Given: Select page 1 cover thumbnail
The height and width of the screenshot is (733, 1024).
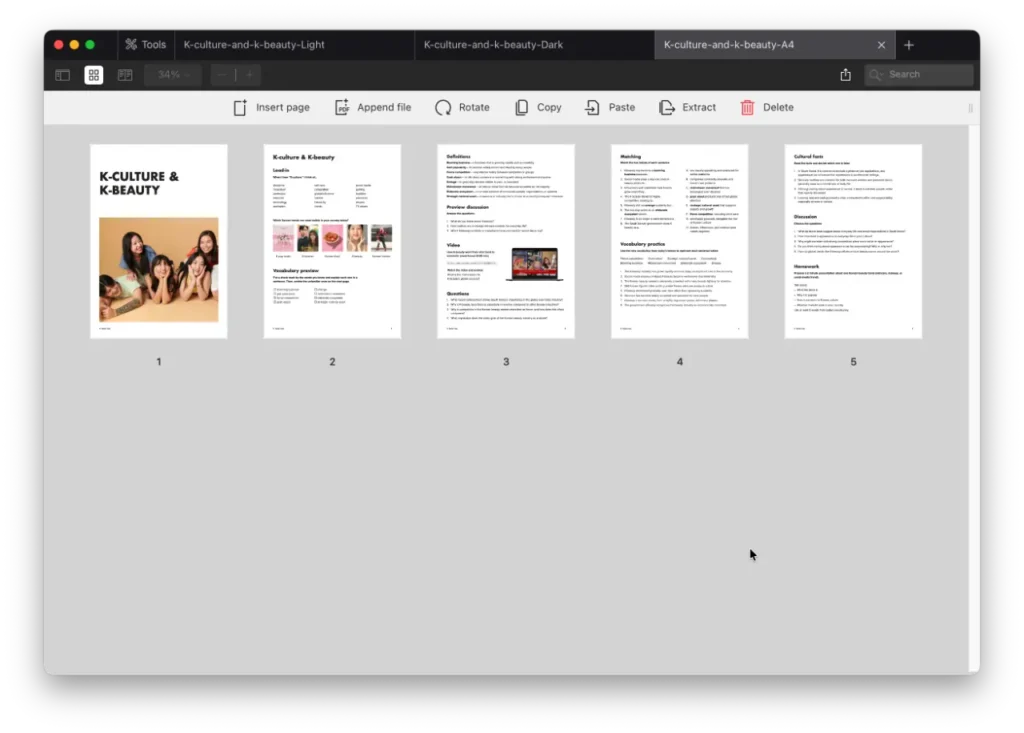Looking at the screenshot, I should point(159,241).
